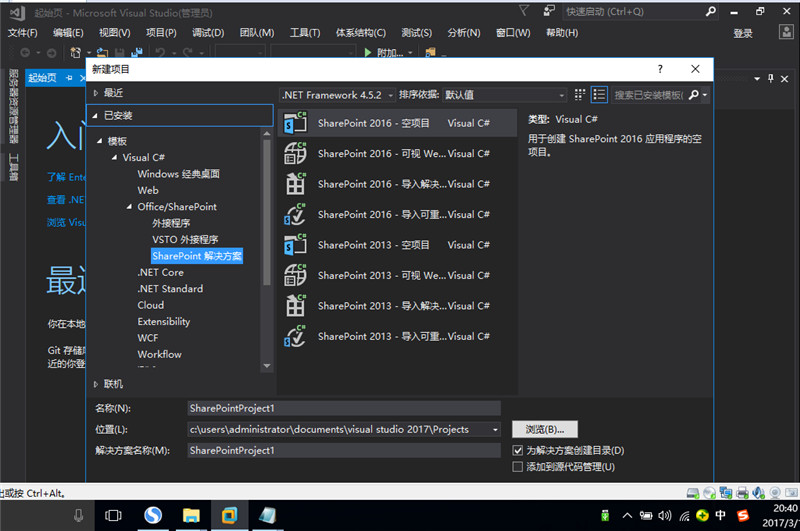Expand the 联机 section

95,384
